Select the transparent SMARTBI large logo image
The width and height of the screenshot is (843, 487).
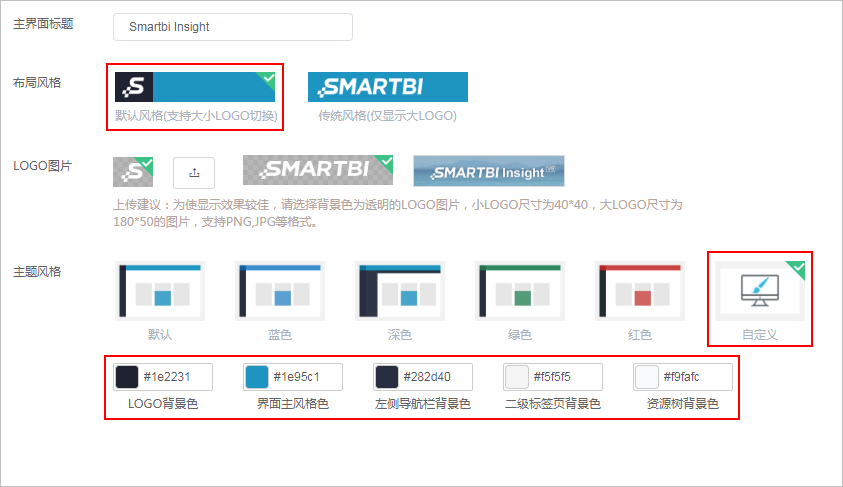[x=318, y=170]
